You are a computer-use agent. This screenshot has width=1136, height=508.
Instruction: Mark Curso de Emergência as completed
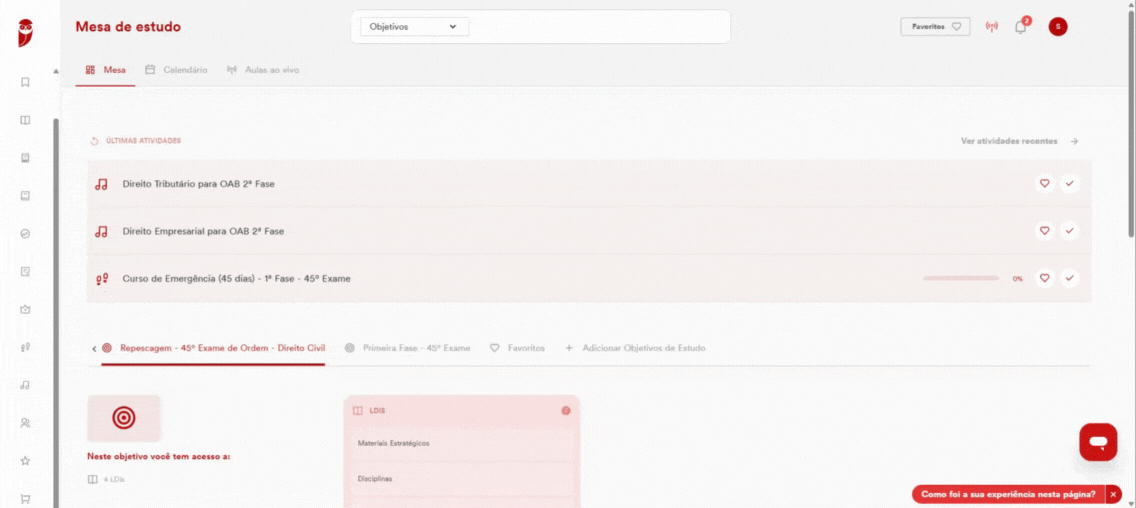click(1069, 278)
